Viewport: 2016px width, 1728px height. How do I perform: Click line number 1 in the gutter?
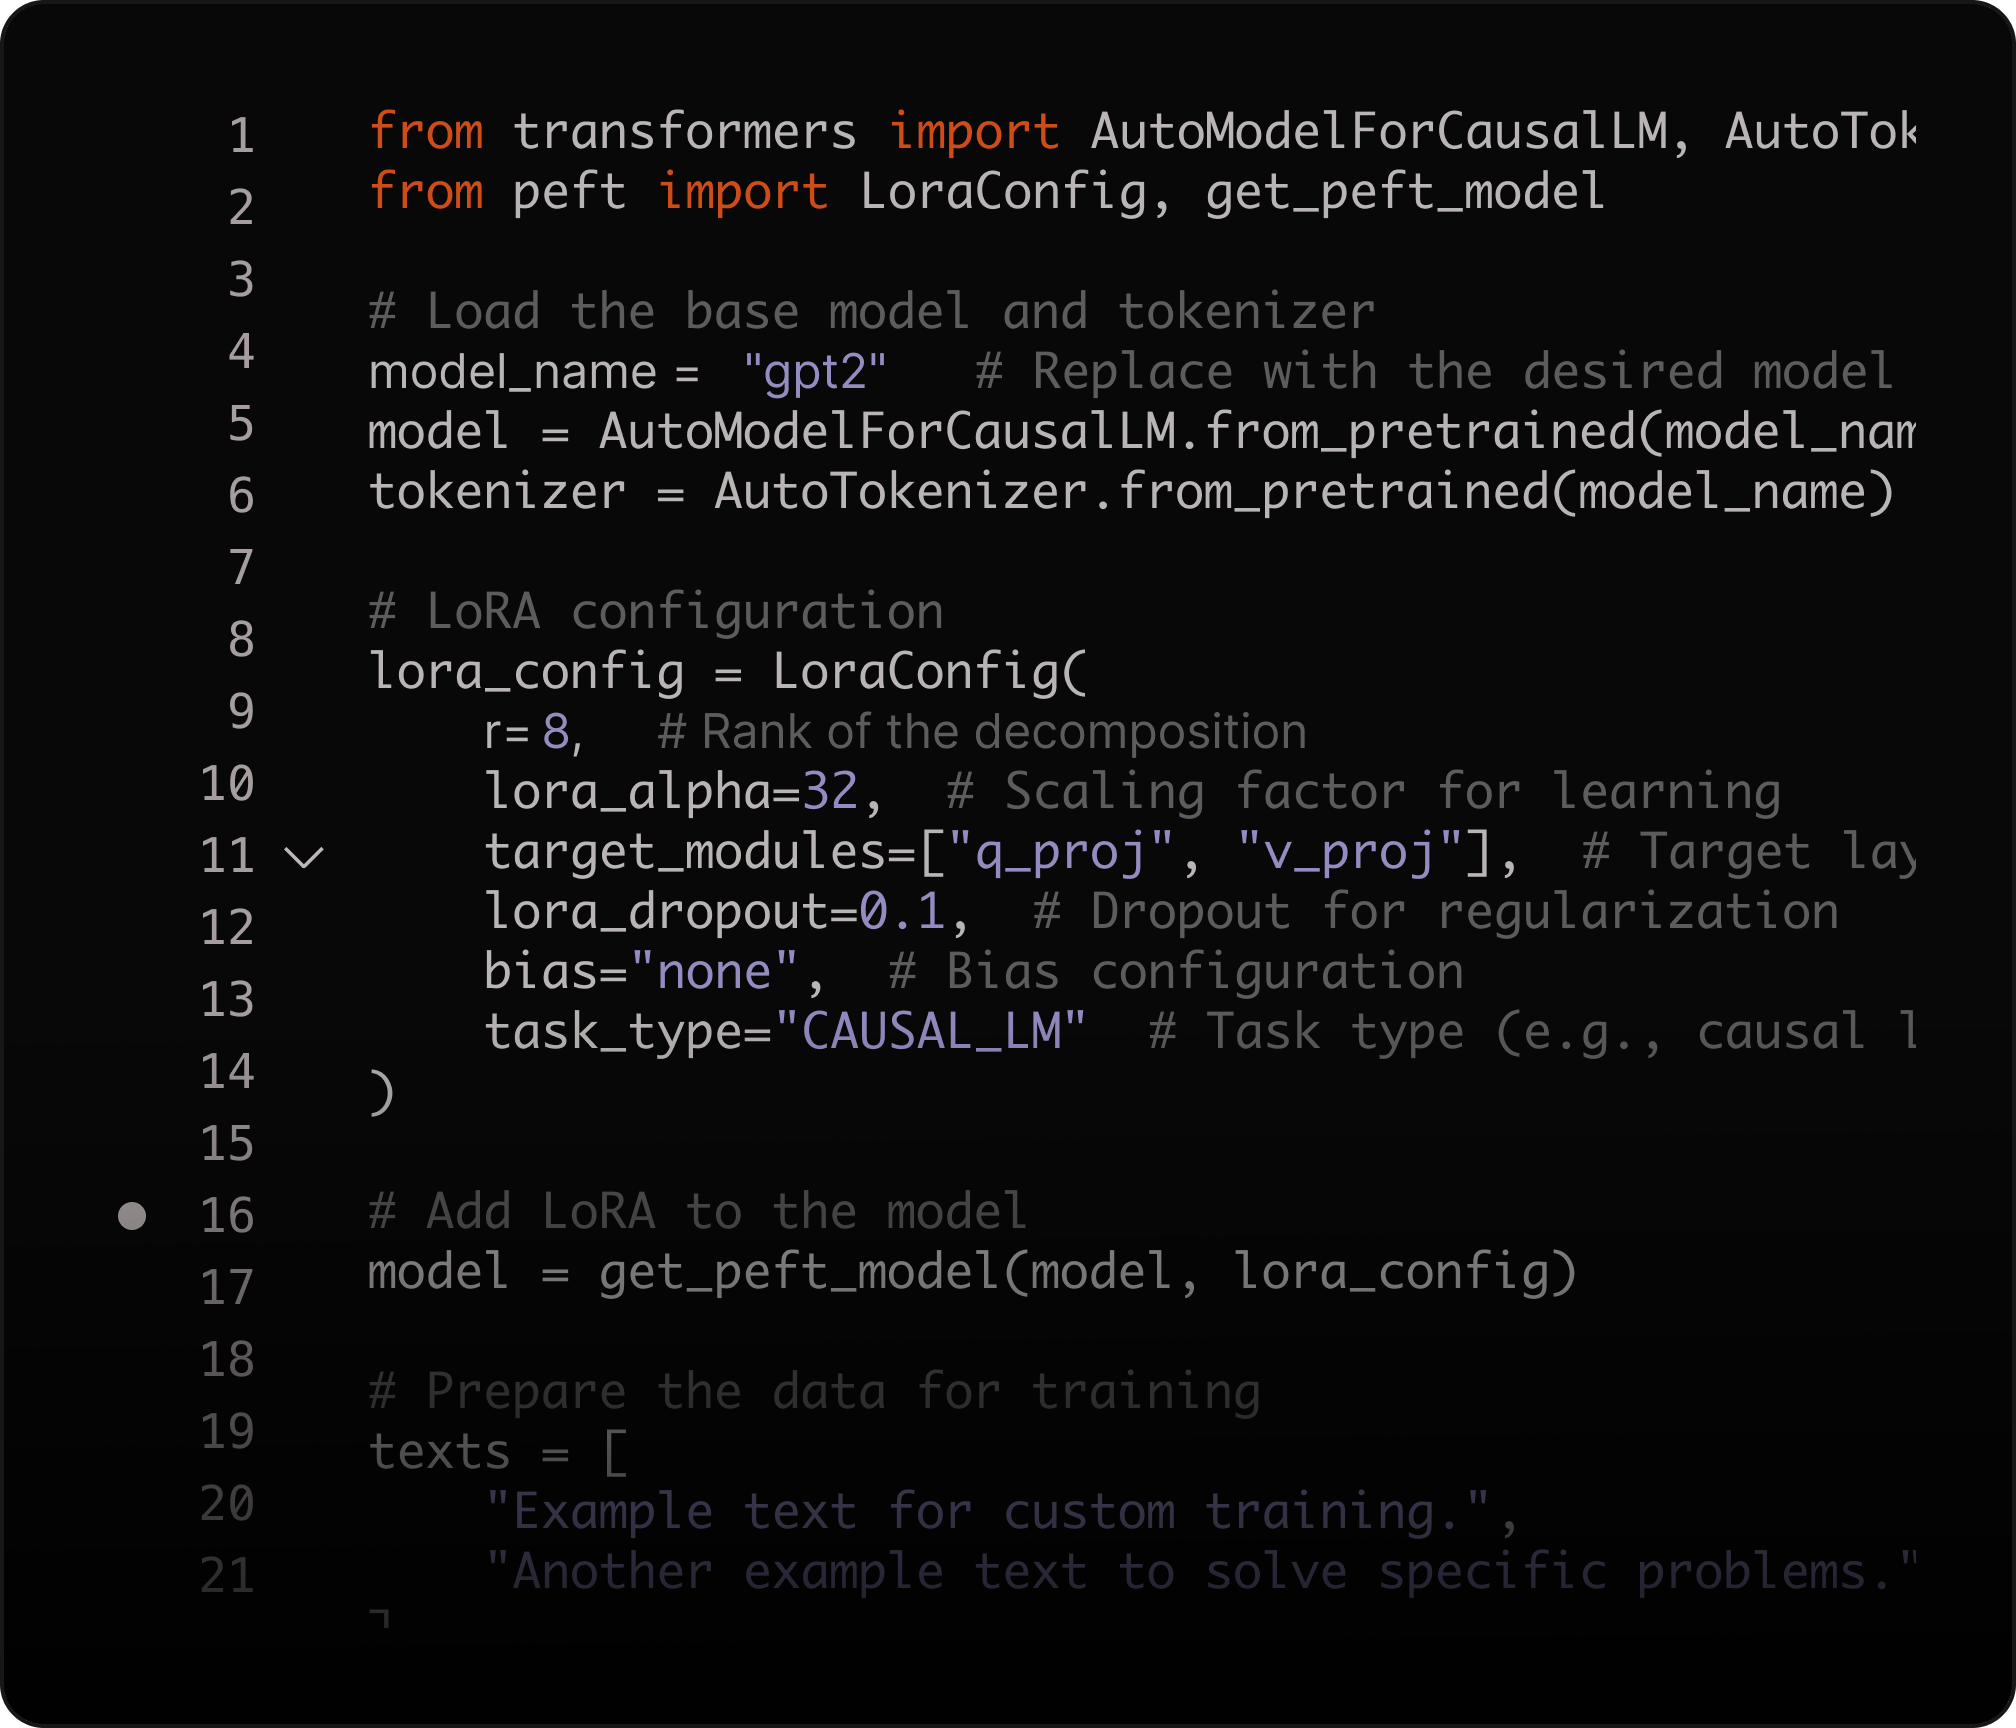[241, 136]
